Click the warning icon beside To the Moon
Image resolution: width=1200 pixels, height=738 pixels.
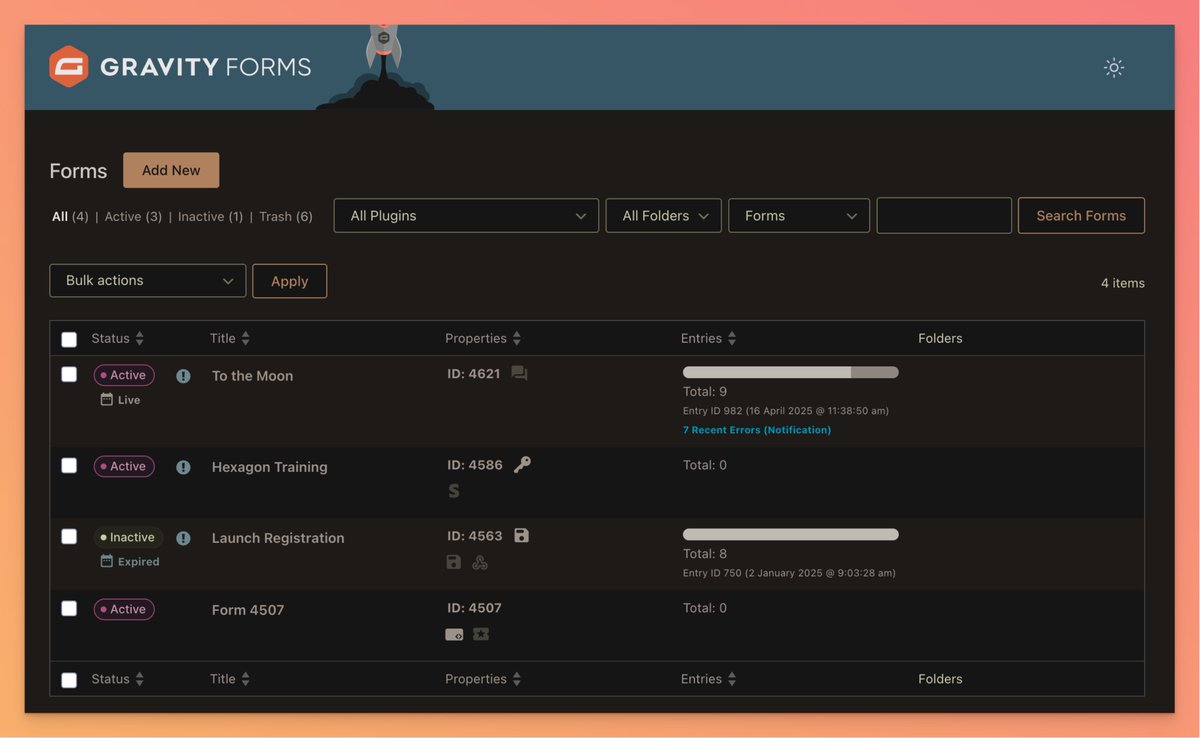183,374
